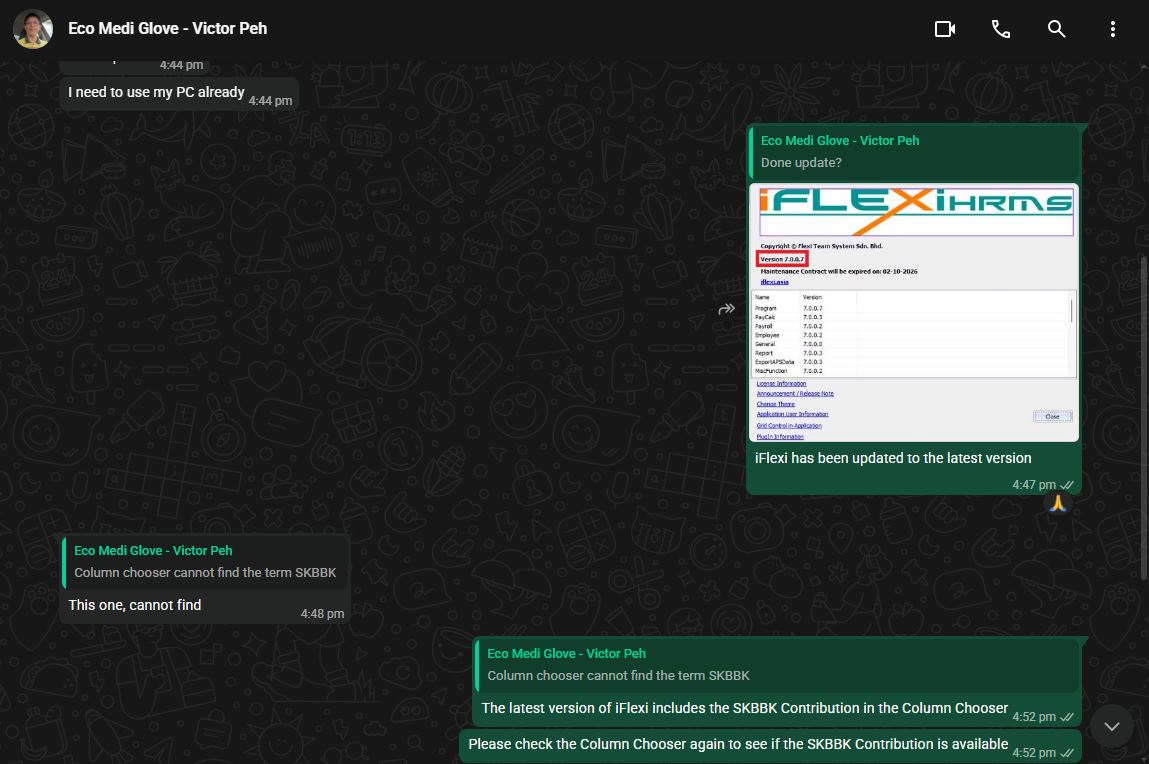
Task: Open contact info via the chat title
Action: (x=167, y=29)
